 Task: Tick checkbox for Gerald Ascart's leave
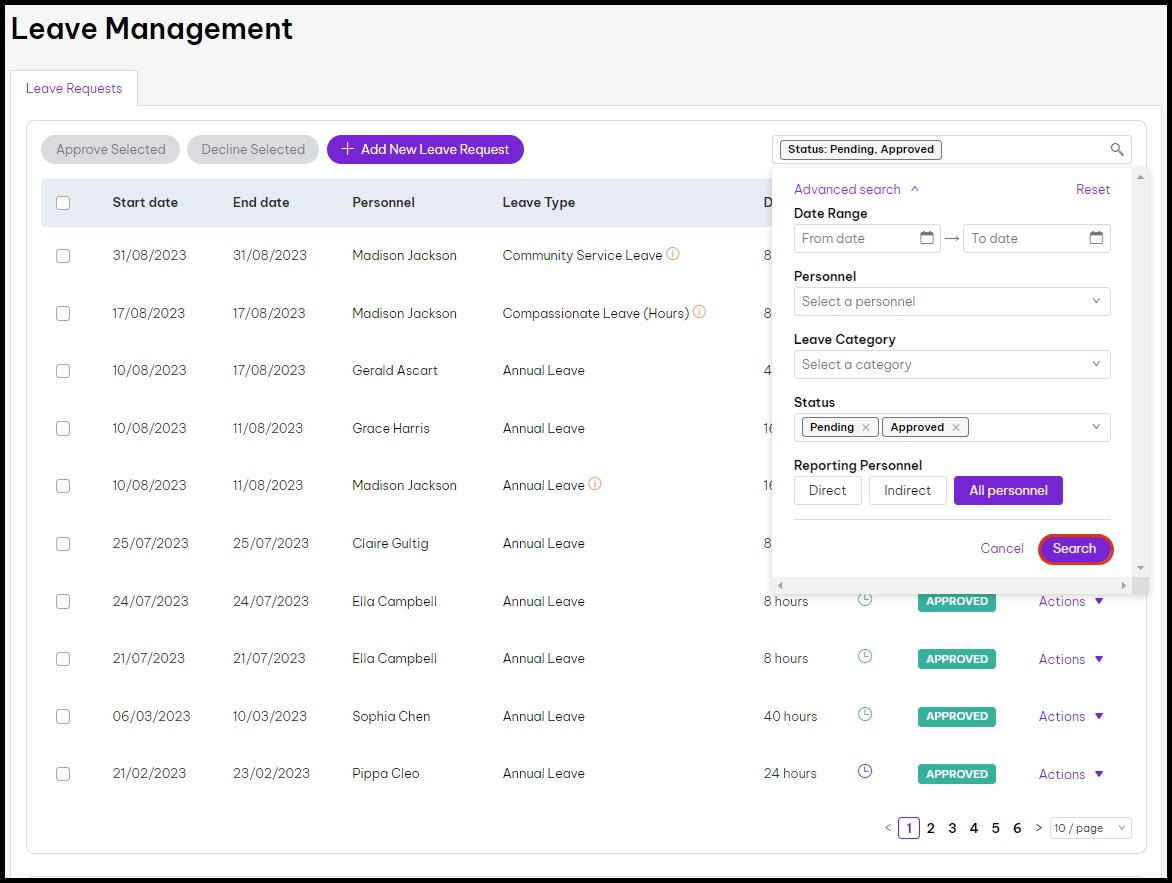[x=63, y=371]
